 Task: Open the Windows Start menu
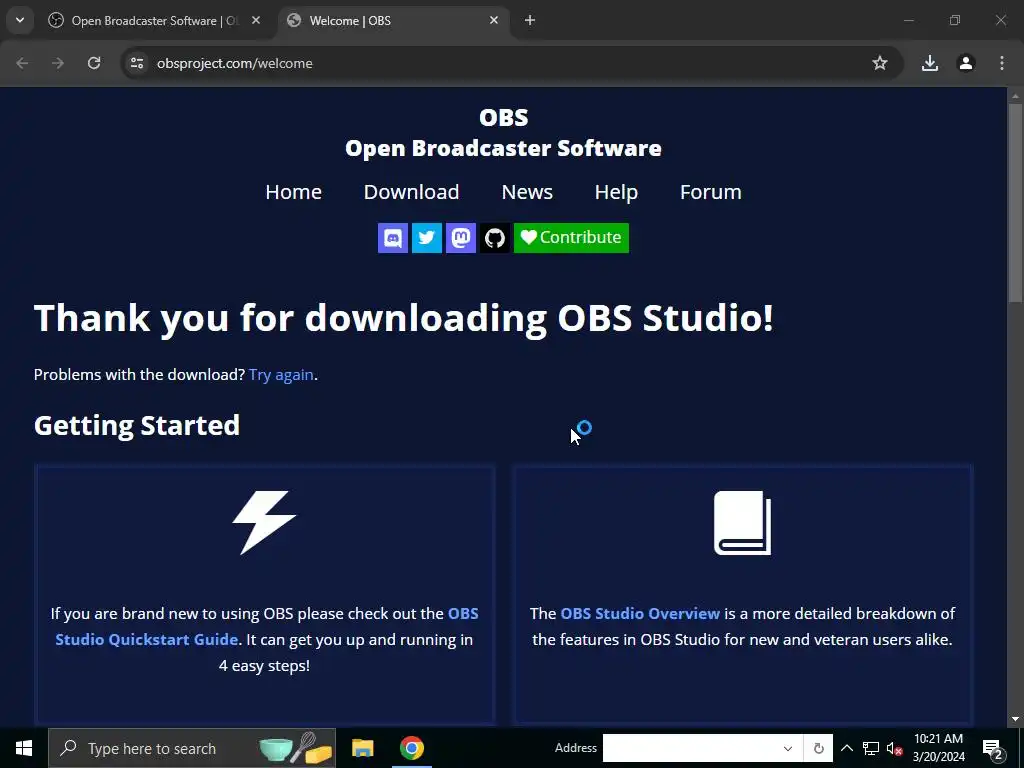click(24, 748)
